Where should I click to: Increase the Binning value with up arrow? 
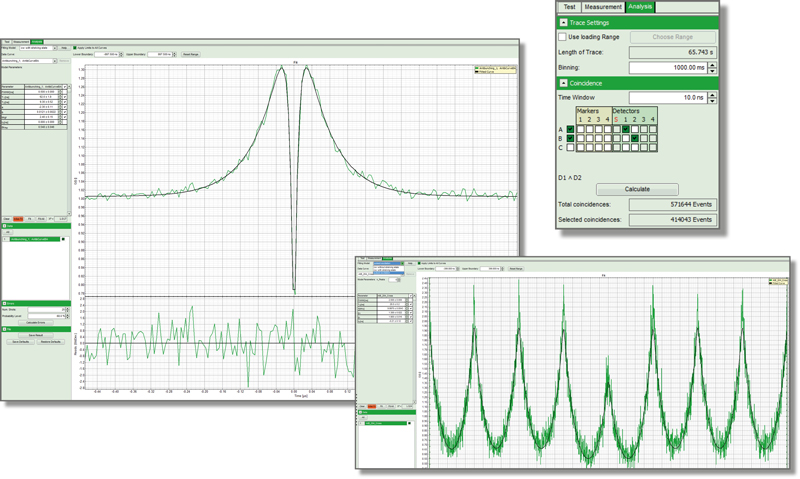[x=712, y=64]
